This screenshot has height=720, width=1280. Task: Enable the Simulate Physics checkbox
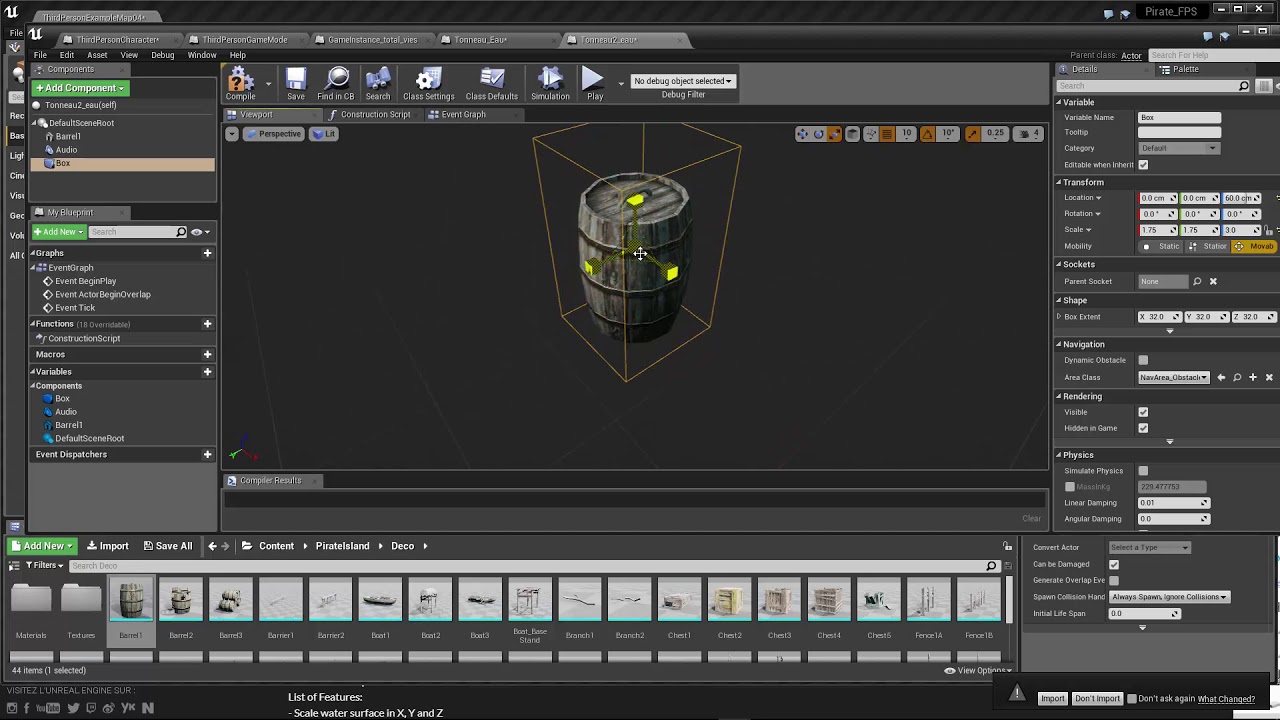[x=1143, y=471]
